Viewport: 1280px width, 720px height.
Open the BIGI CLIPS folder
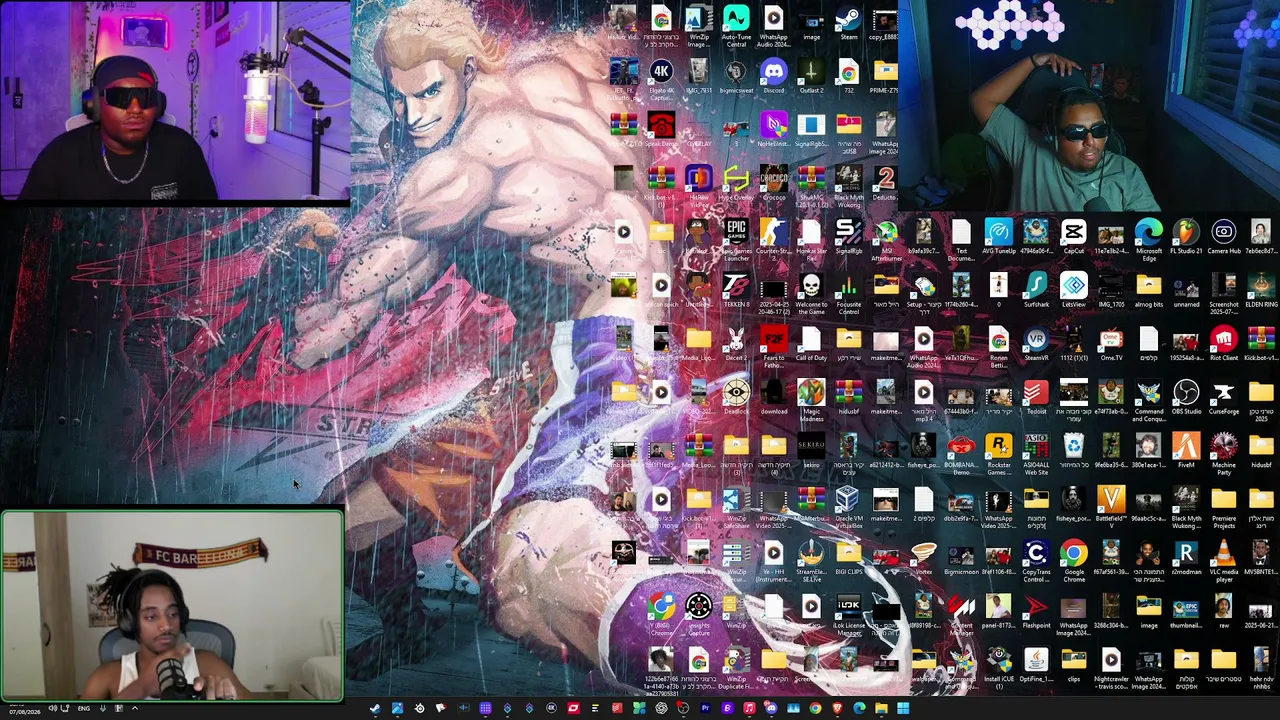(x=848, y=559)
